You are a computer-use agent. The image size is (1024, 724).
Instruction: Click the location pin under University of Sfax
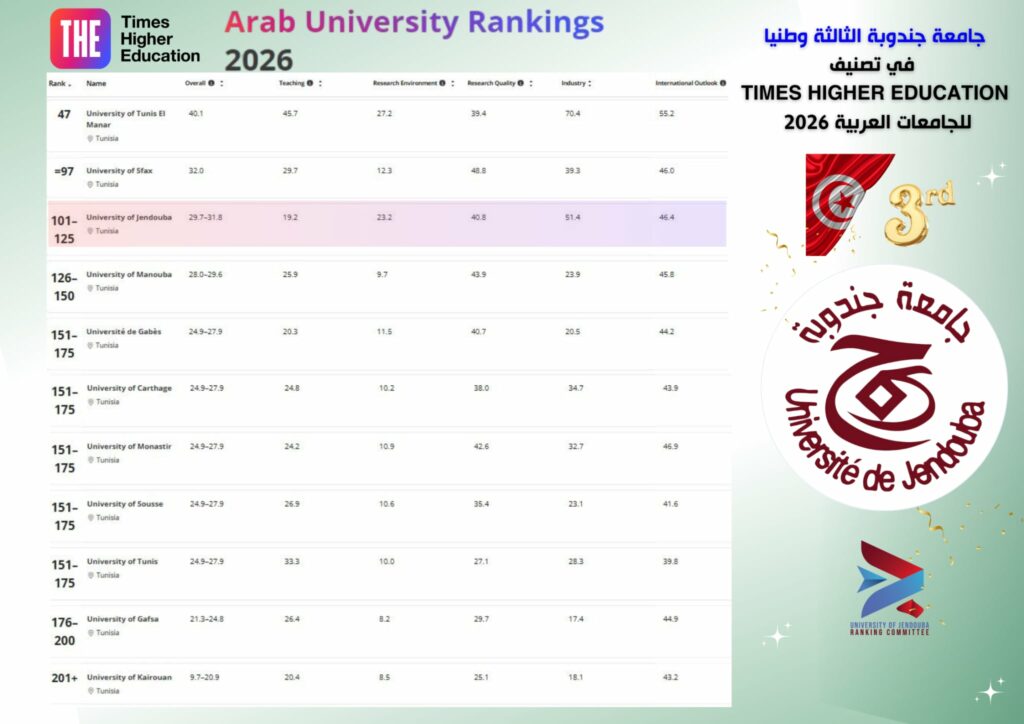pos(90,185)
